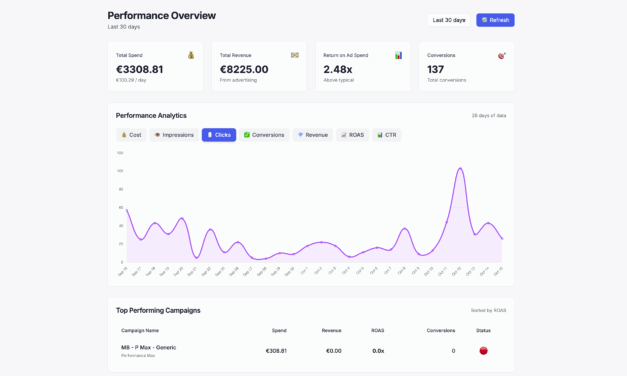
Task: Click the chart icon on ROAS tab
Action: coord(344,135)
